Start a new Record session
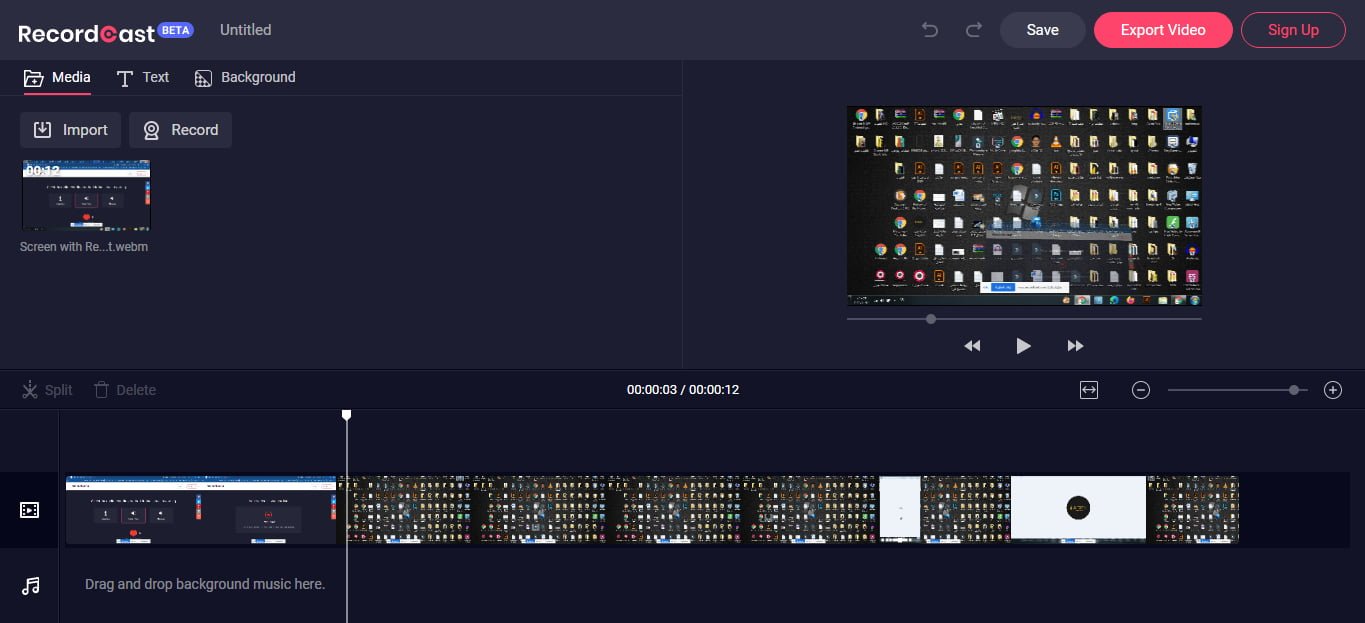The height and width of the screenshot is (623, 1365). (181, 130)
